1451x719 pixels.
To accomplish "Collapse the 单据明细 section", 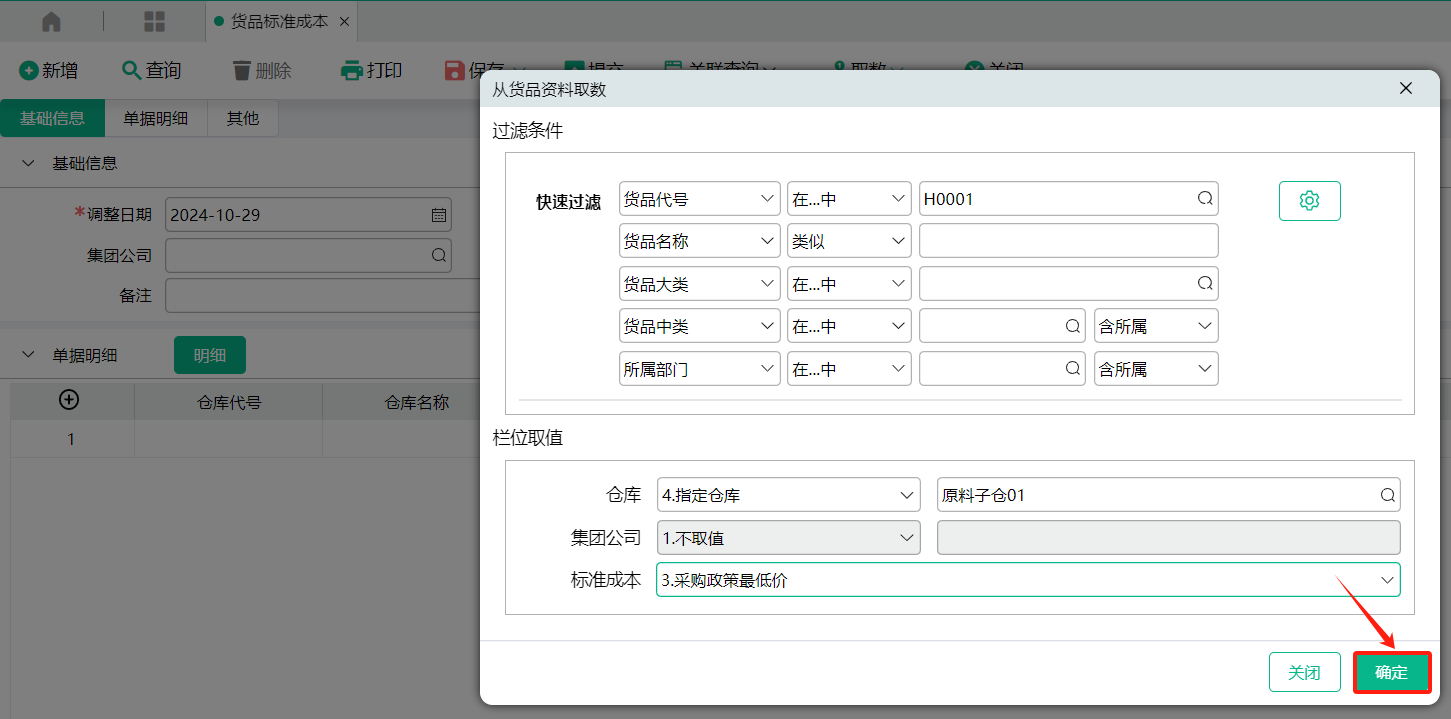I will point(27,355).
